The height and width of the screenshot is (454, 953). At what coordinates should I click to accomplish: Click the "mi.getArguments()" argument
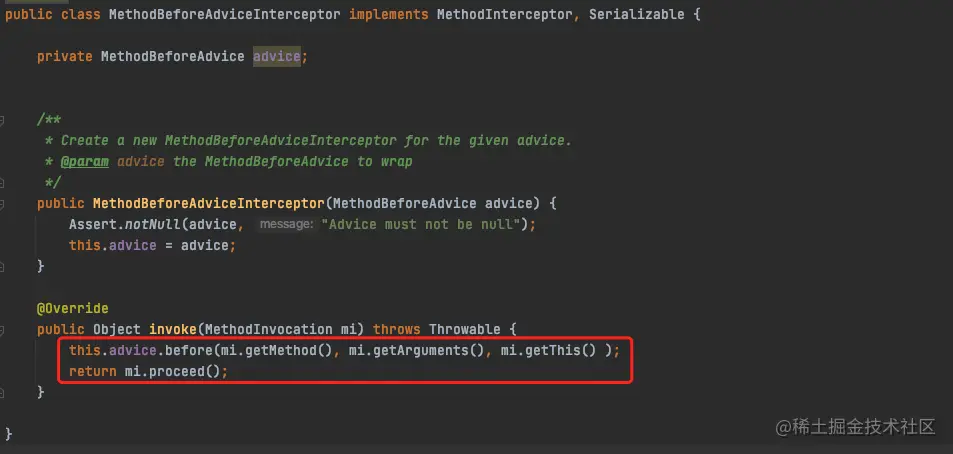point(416,351)
